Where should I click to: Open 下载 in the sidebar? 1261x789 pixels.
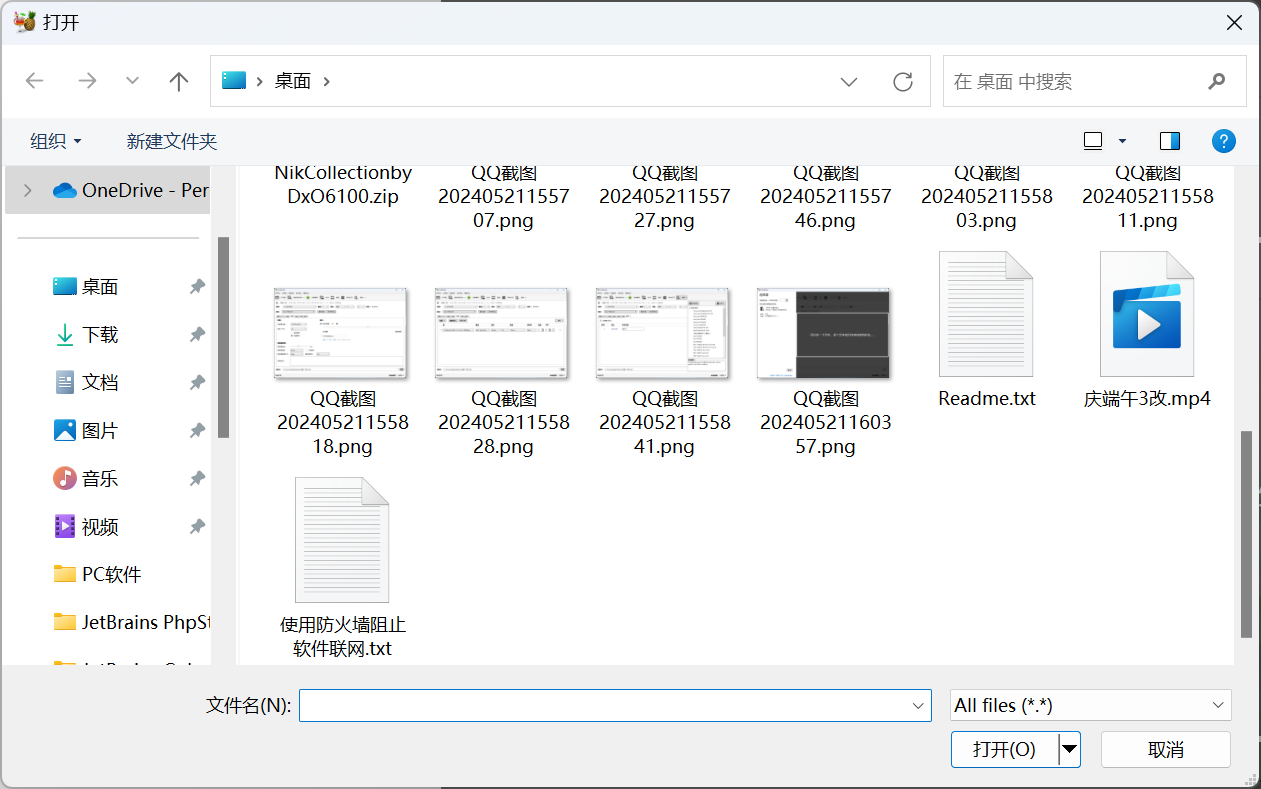click(99, 335)
